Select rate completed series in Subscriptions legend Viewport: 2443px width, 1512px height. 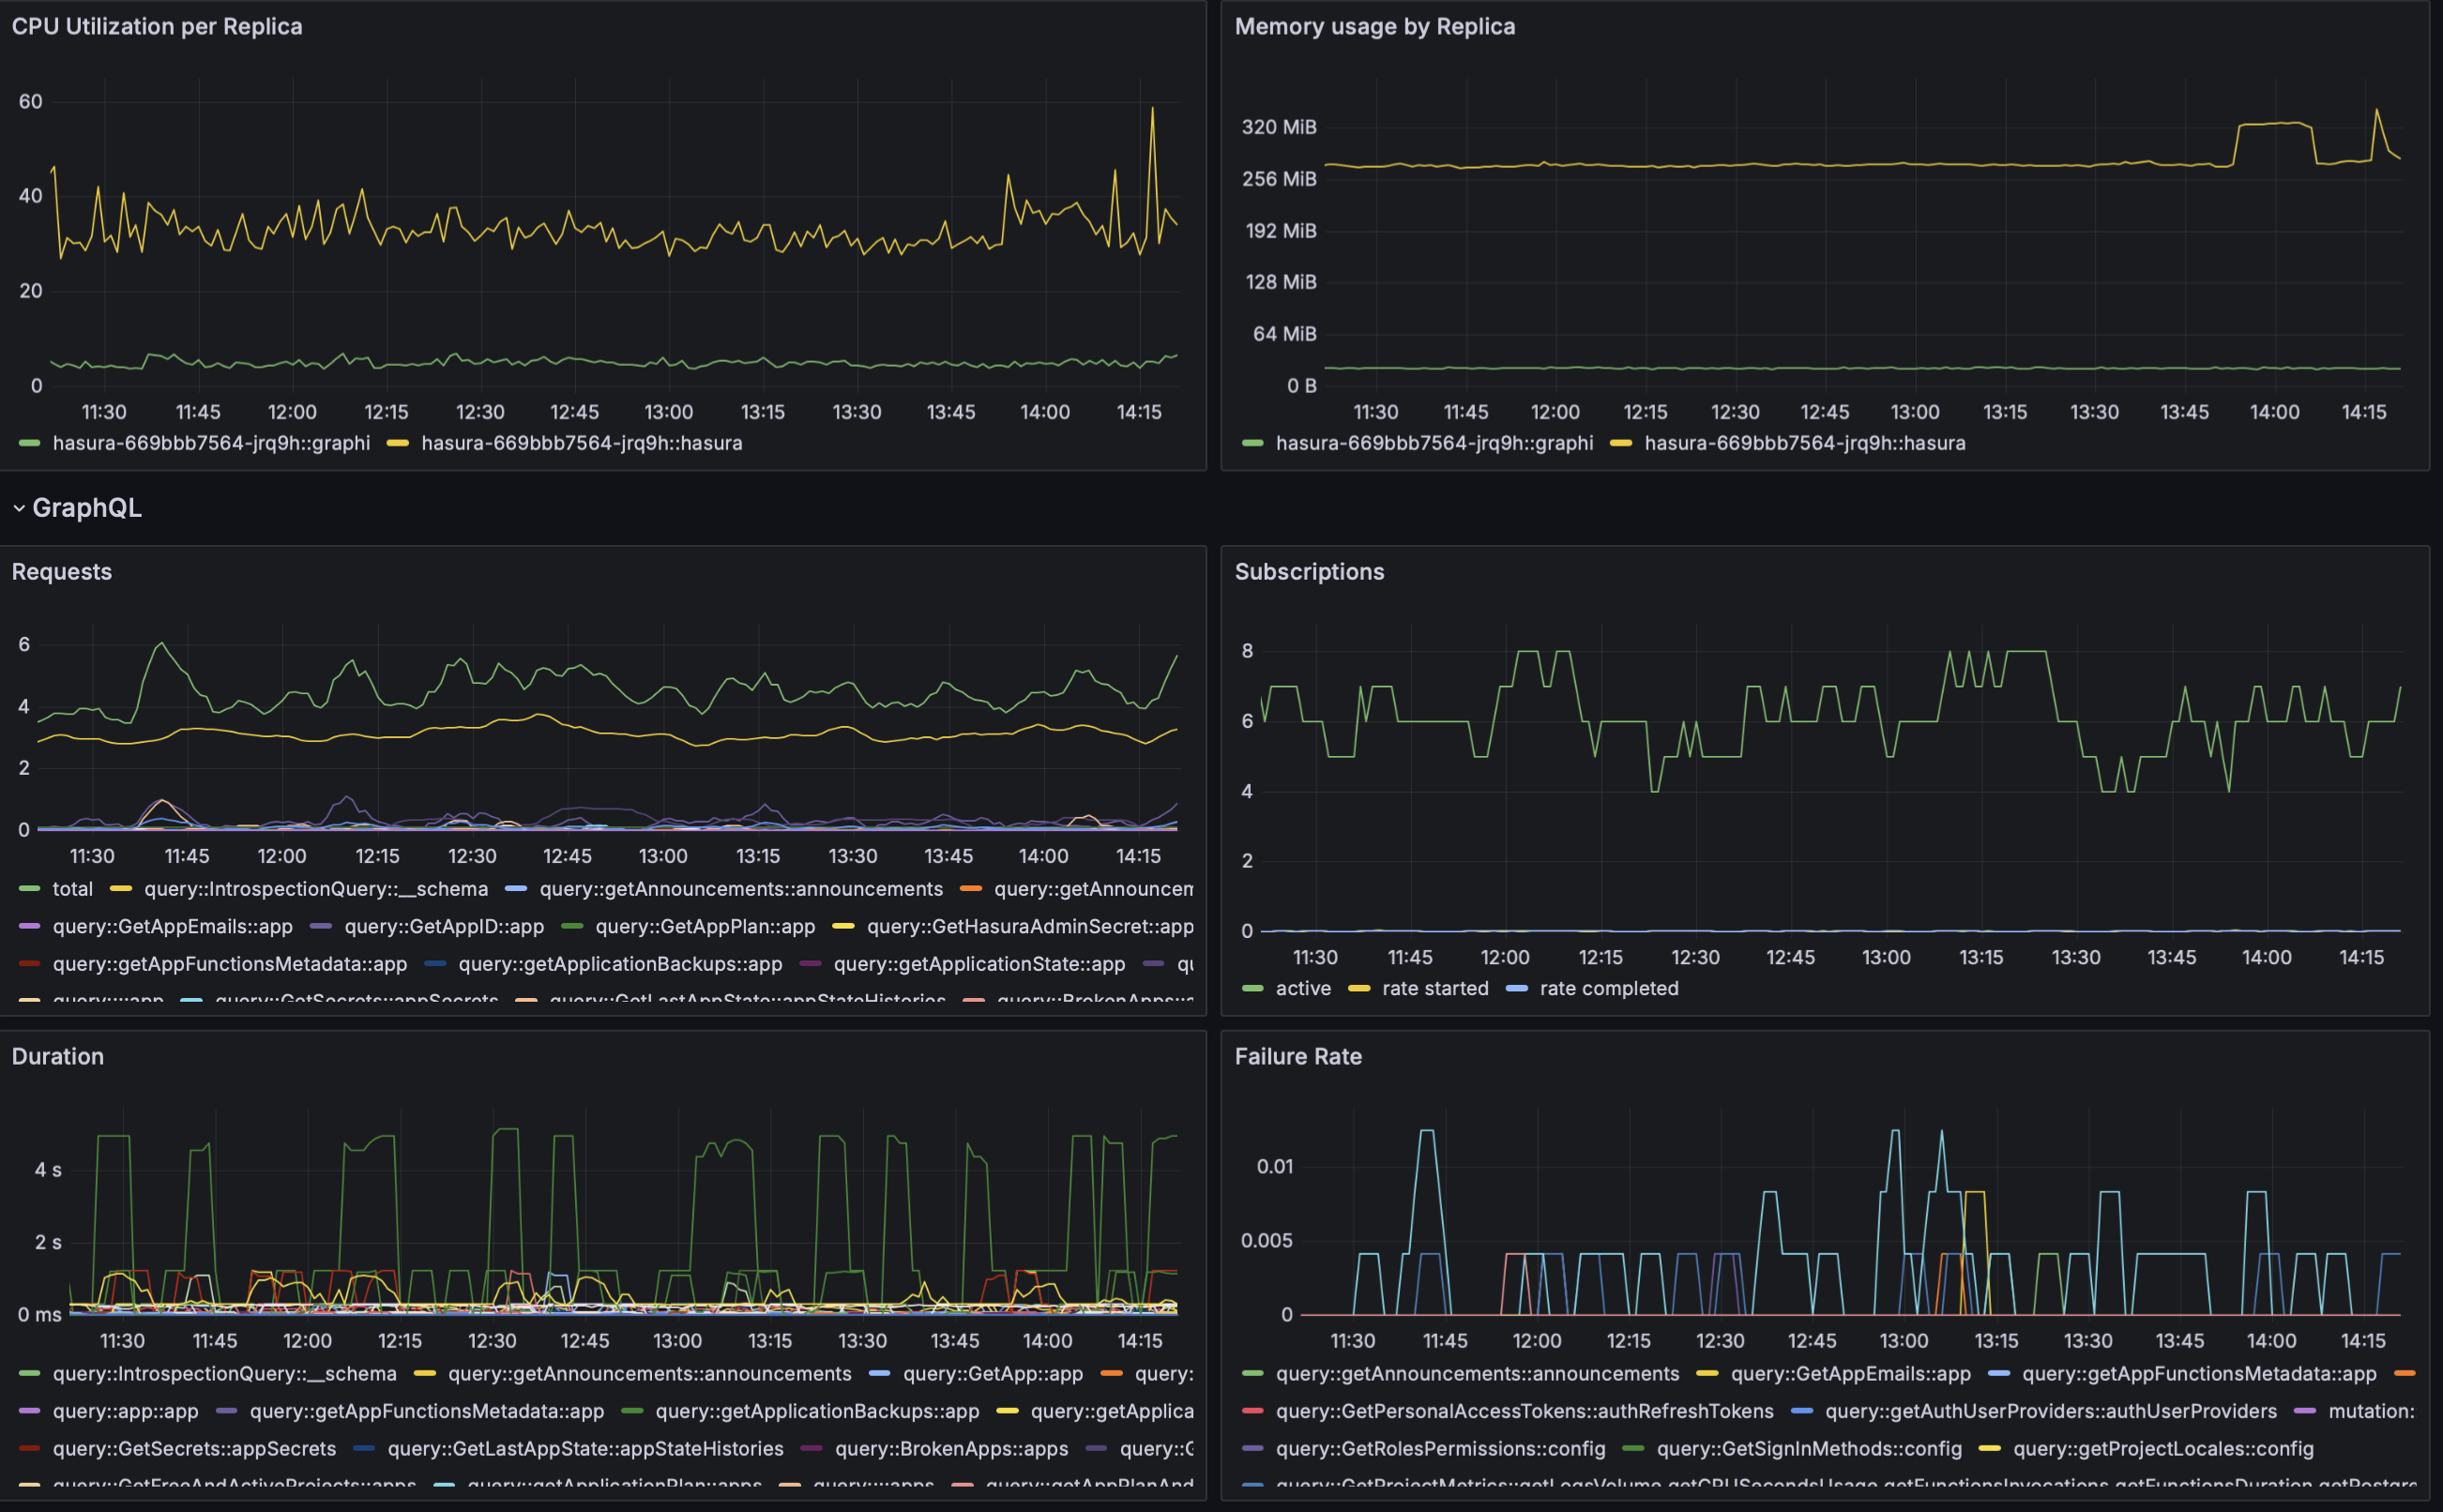1608,988
